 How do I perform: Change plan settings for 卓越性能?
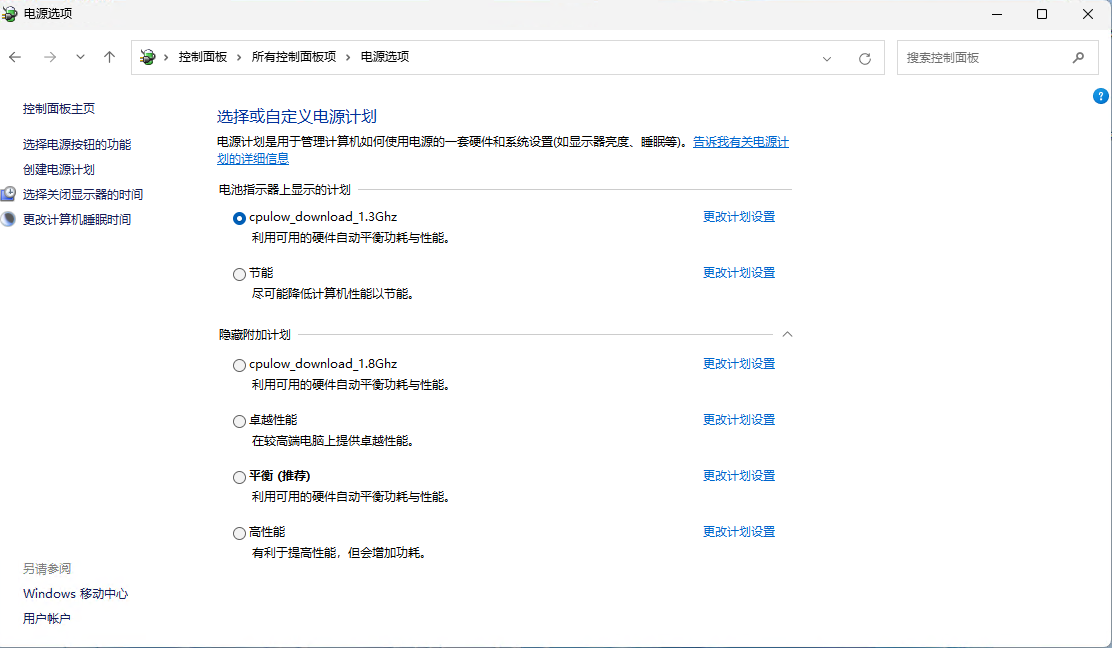tap(739, 420)
